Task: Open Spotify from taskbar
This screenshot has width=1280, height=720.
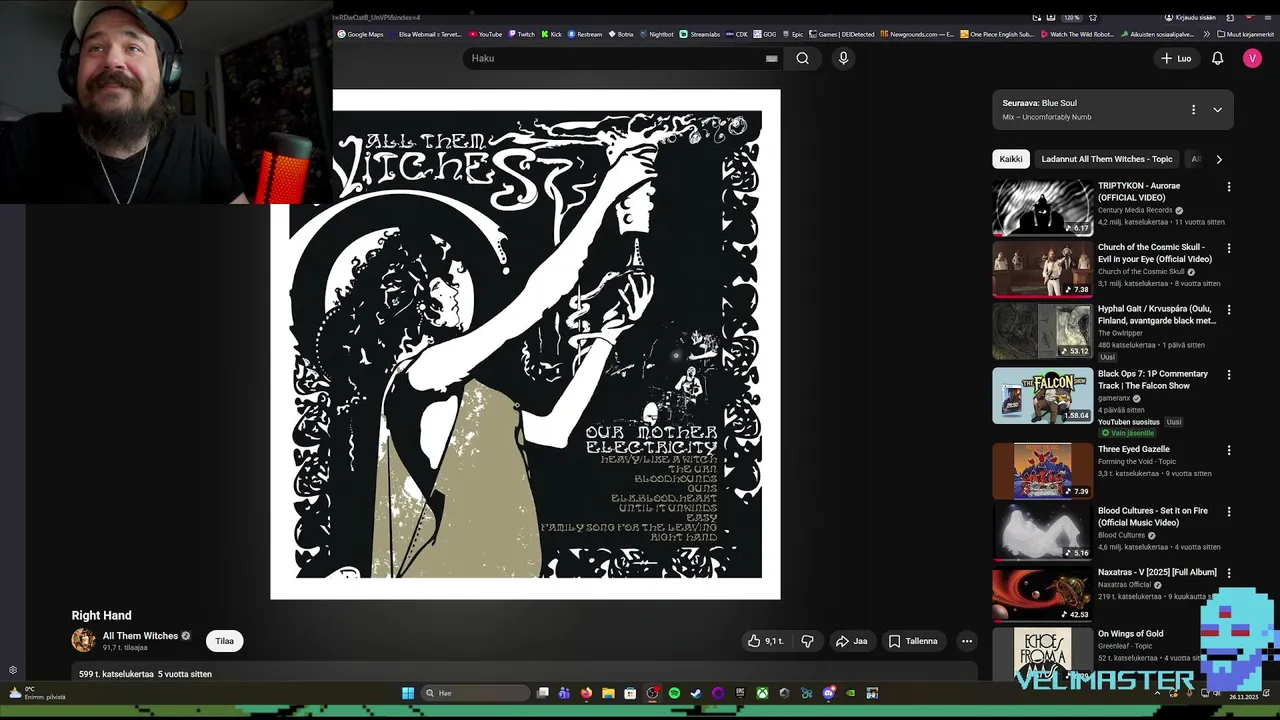Action: point(674,693)
